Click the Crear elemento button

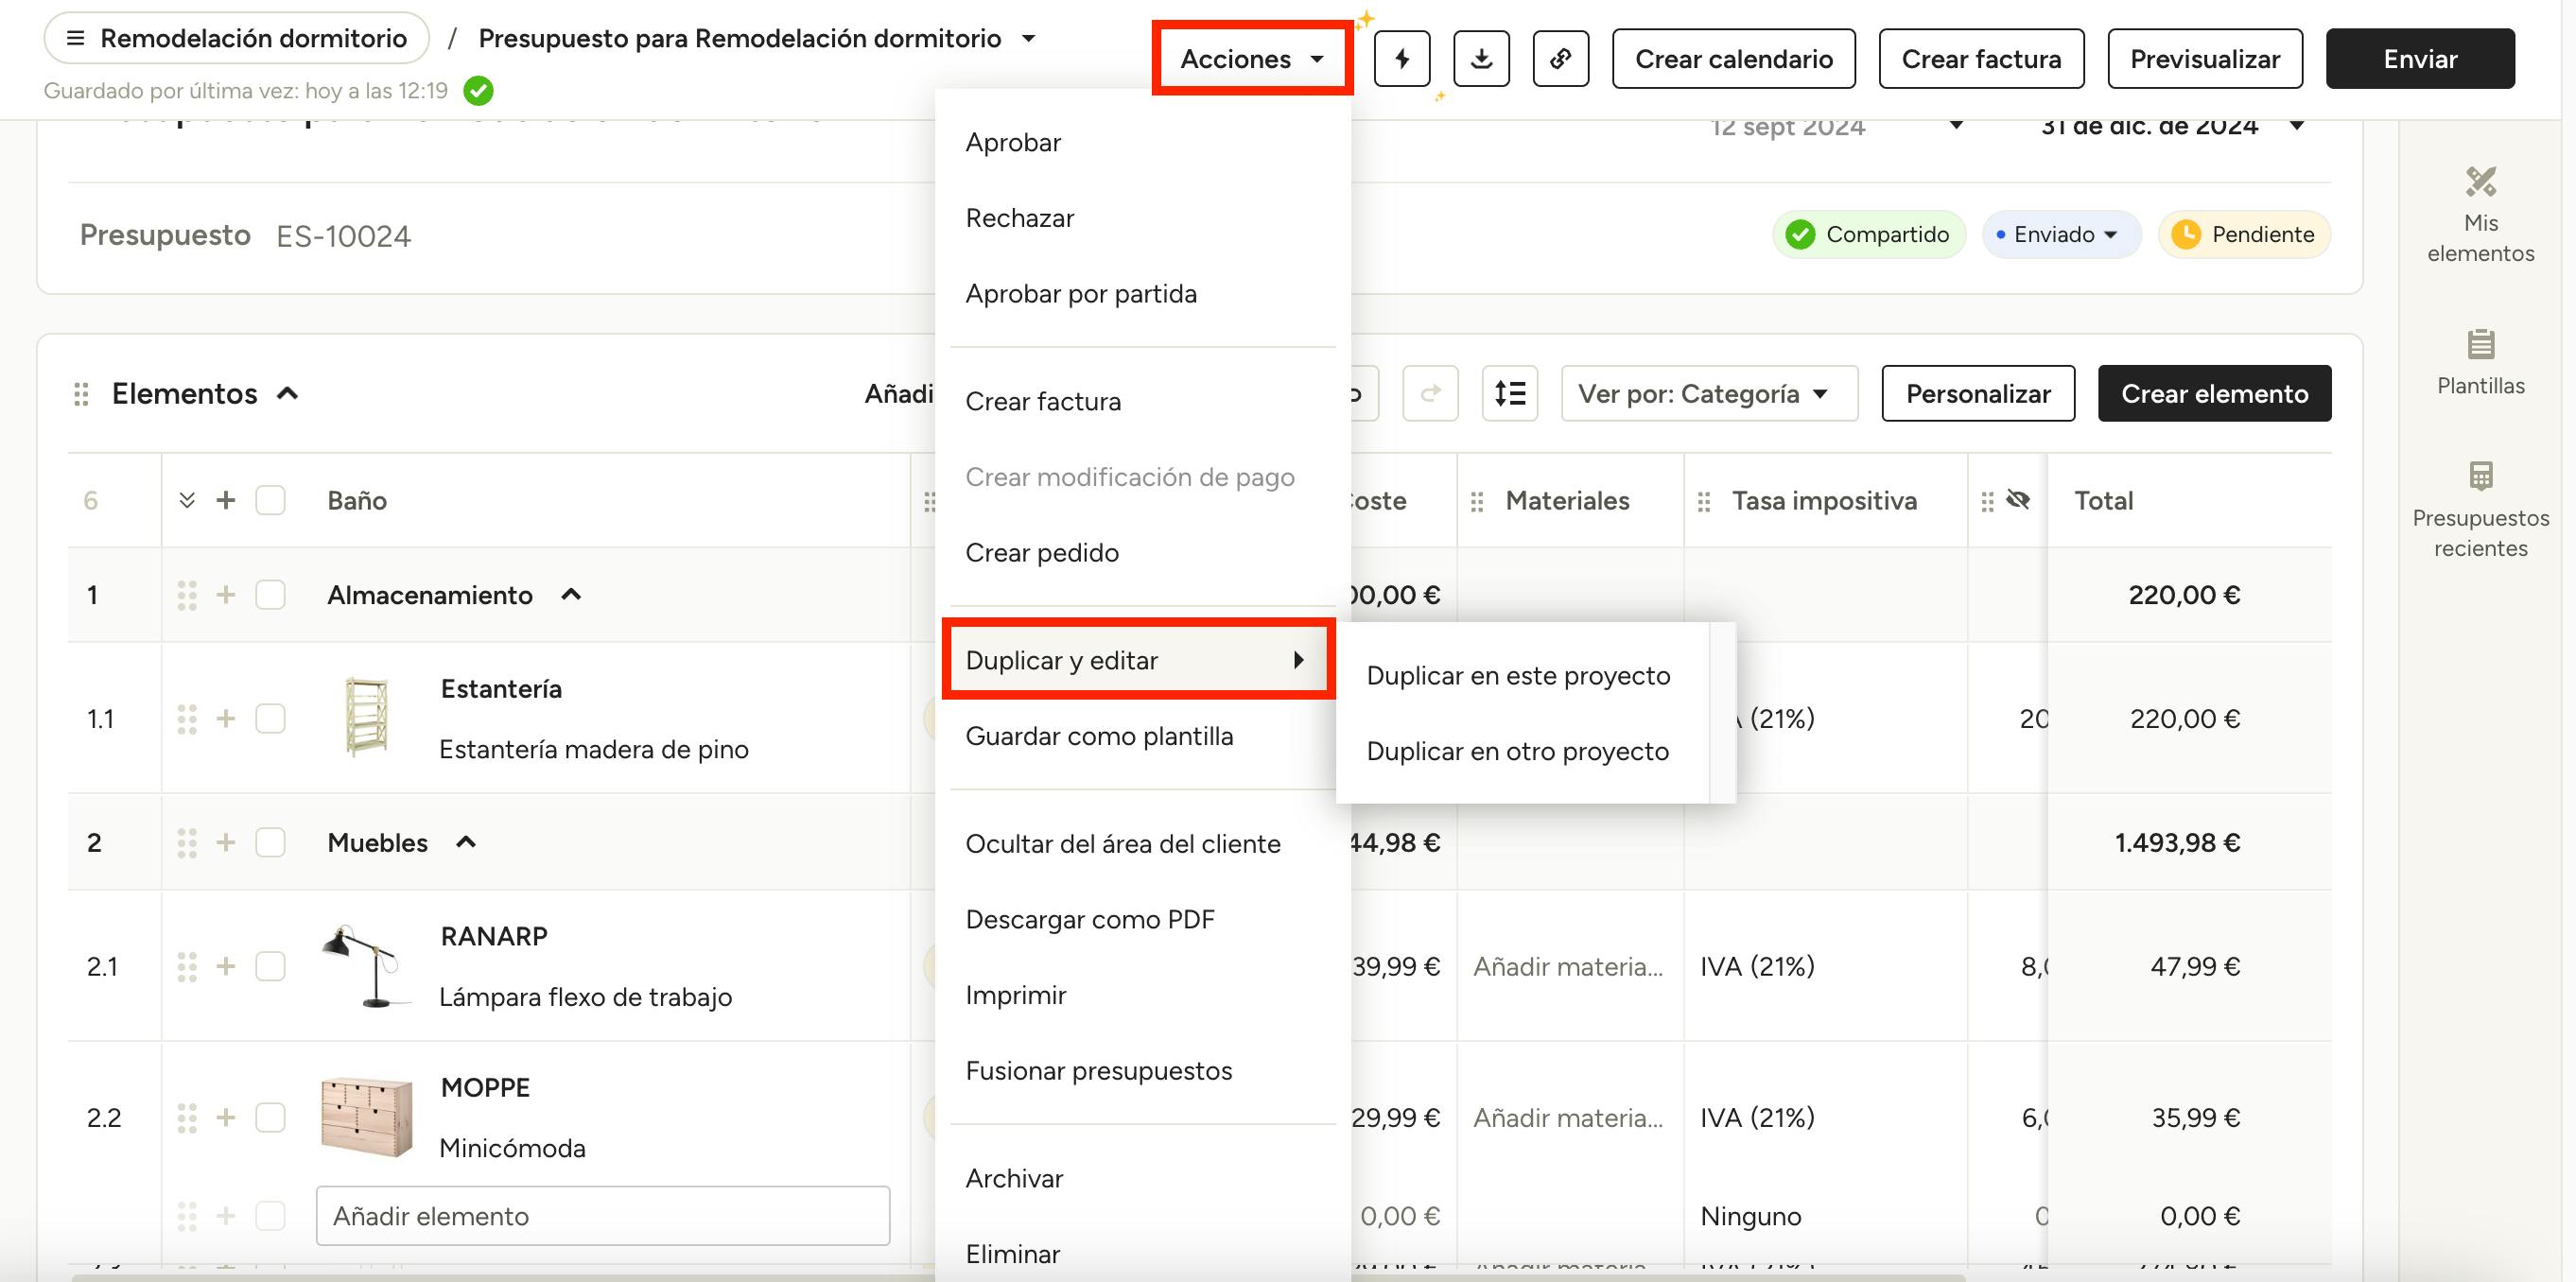(2214, 393)
